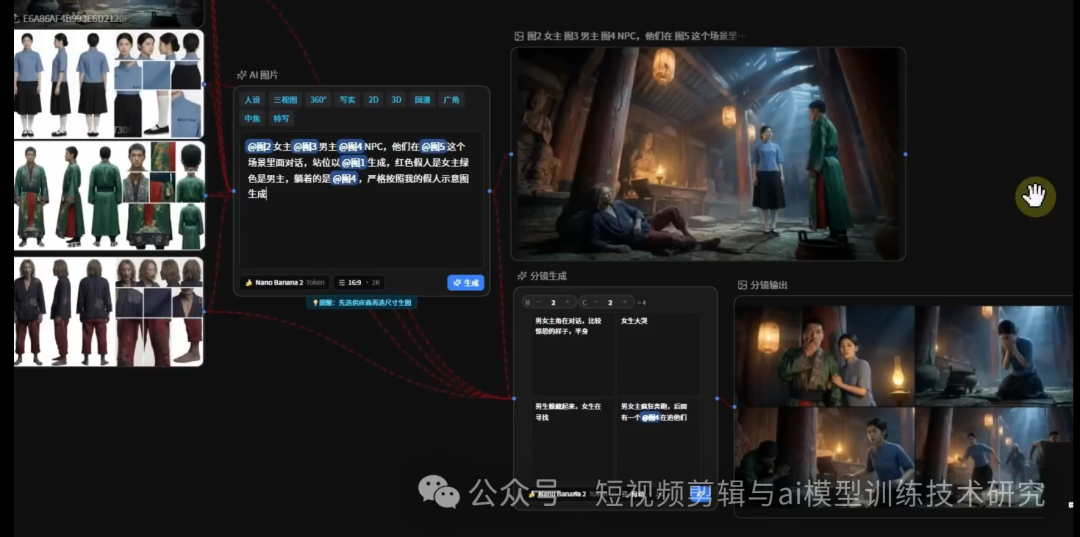Image resolution: width=1080 pixels, height=537 pixels.
Task: Decrease the C columns count
Action: tap(594, 302)
